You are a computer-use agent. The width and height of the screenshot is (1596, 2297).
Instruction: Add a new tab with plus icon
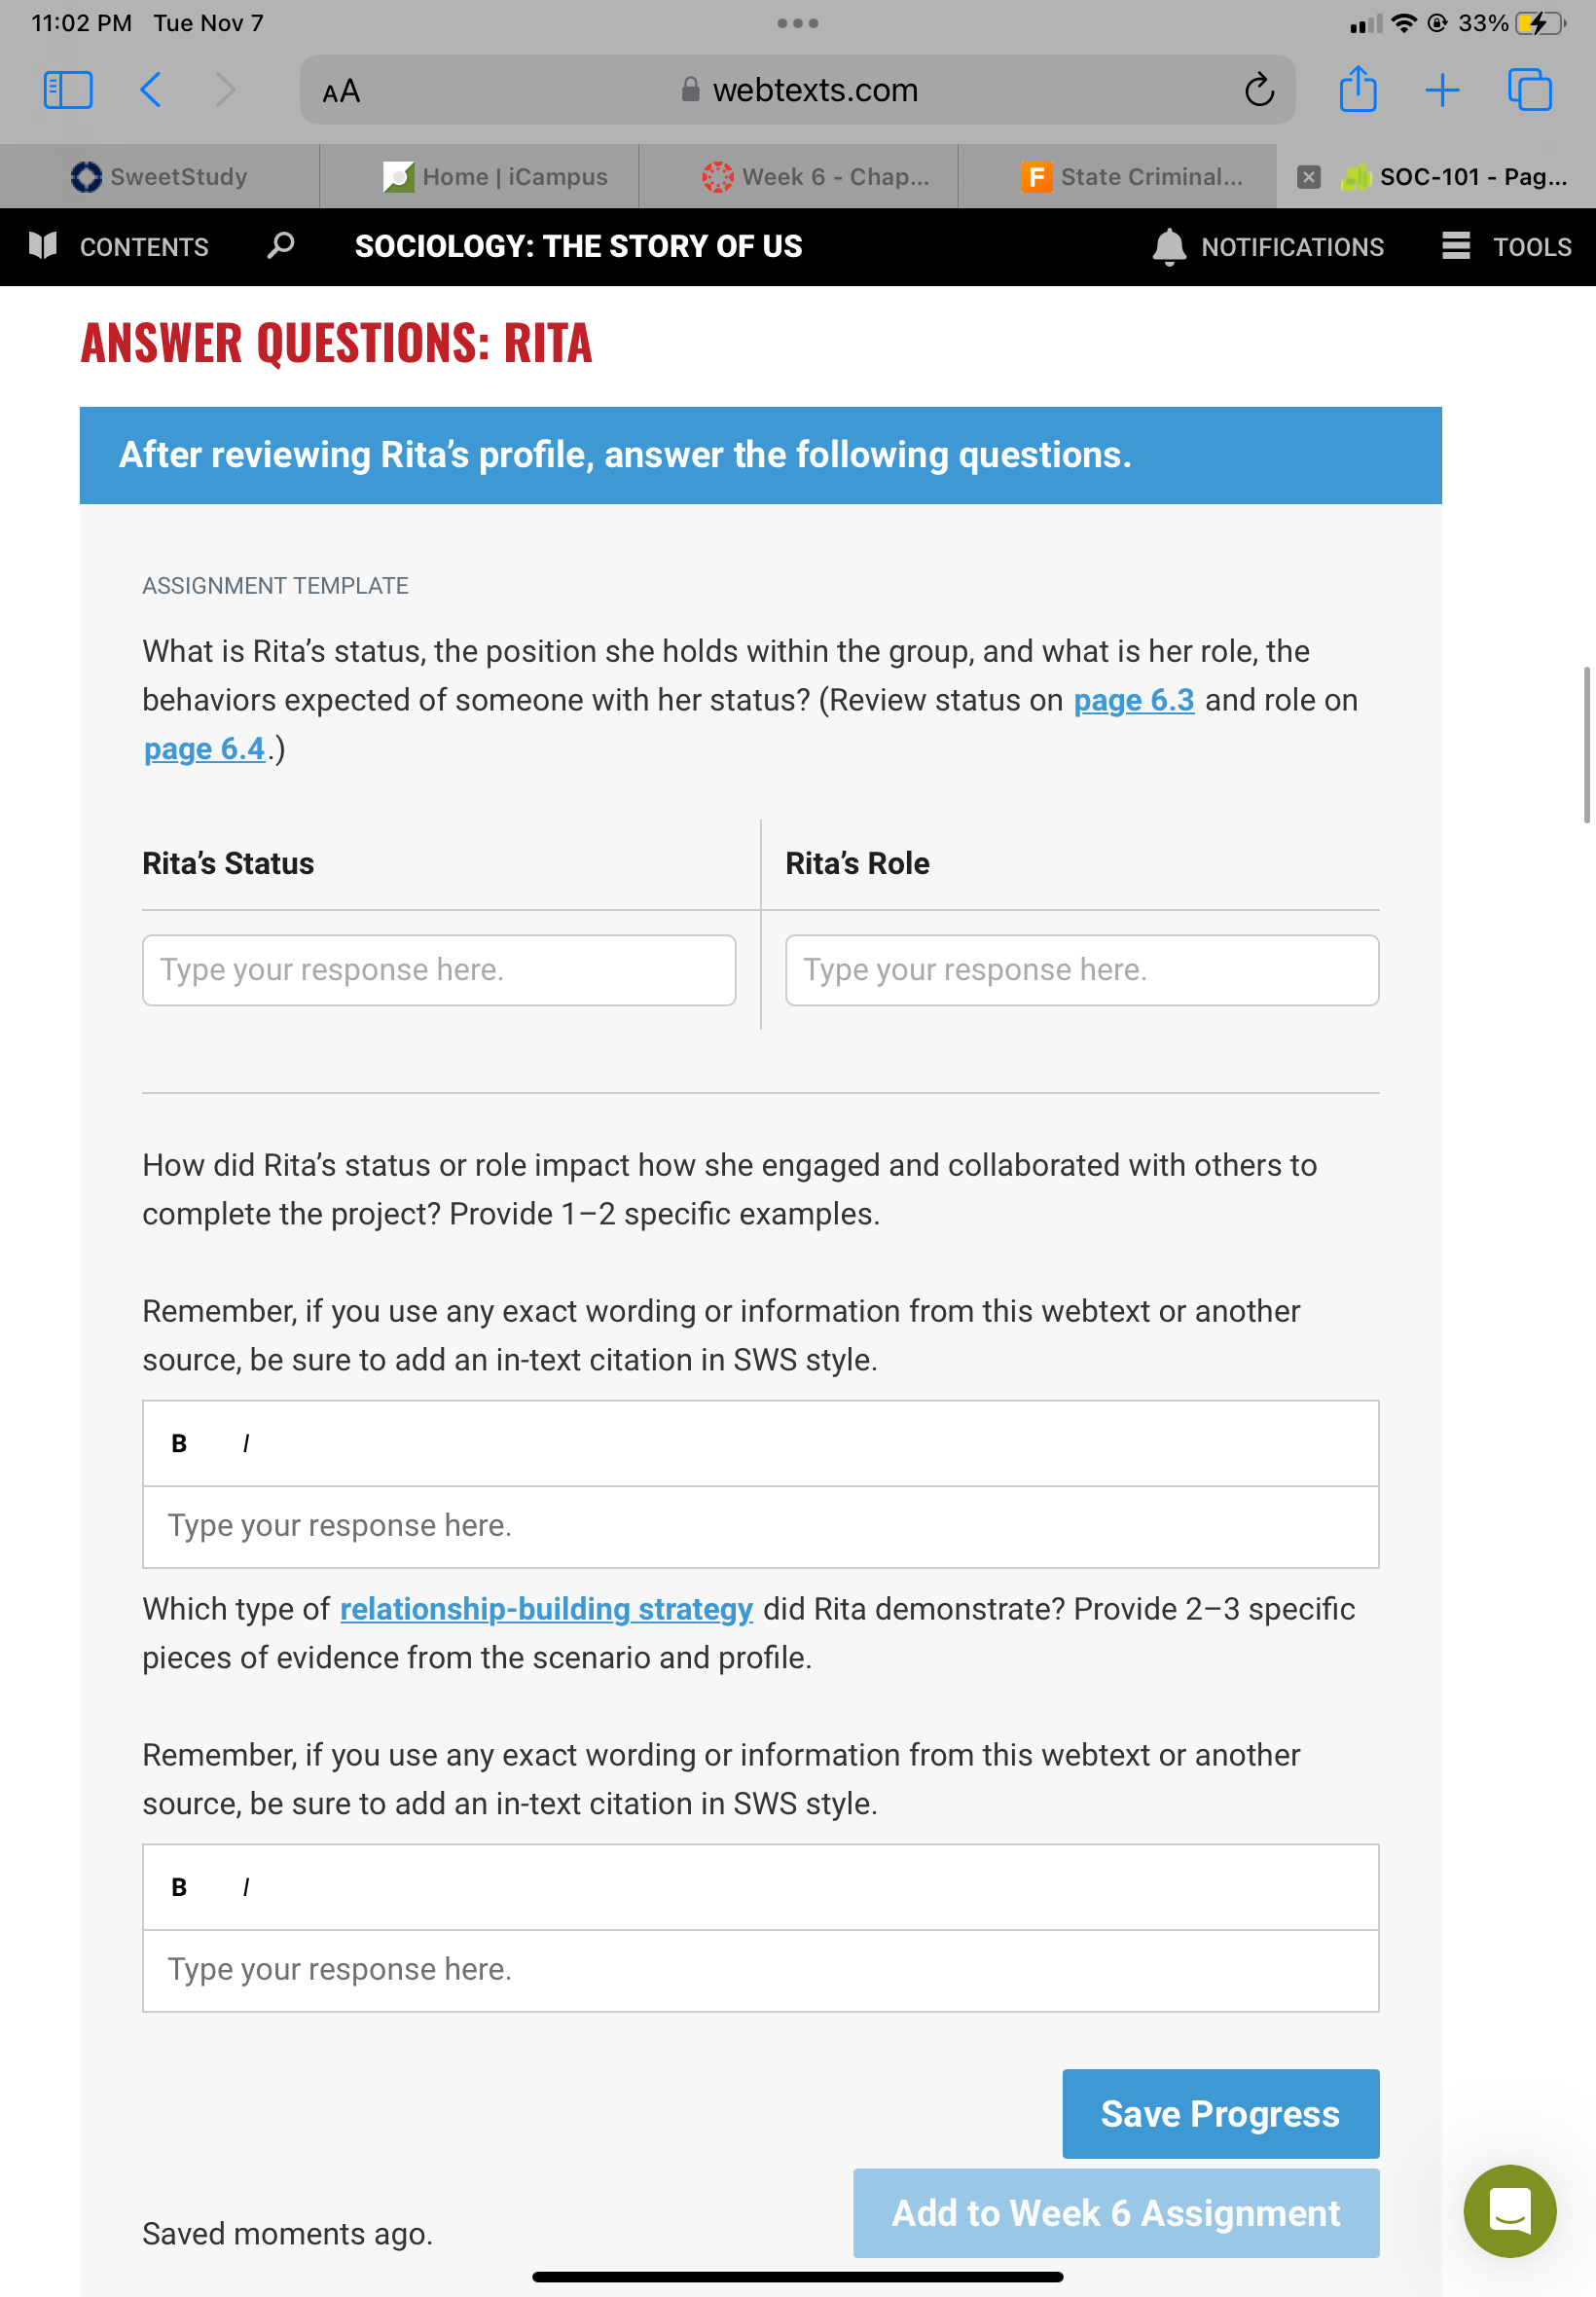(x=1441, y=90)
